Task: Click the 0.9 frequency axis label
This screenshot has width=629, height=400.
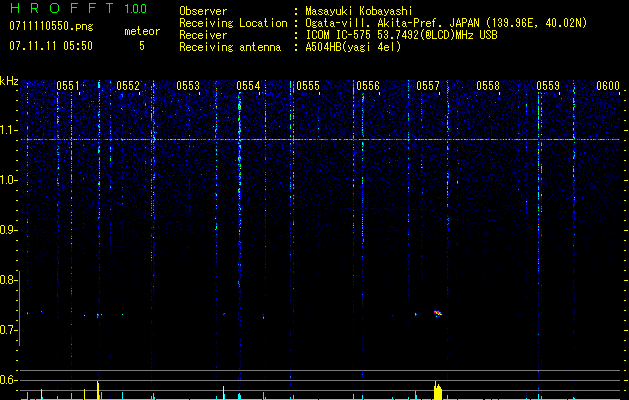Action: pyautogui.click(x=9, y=230)
